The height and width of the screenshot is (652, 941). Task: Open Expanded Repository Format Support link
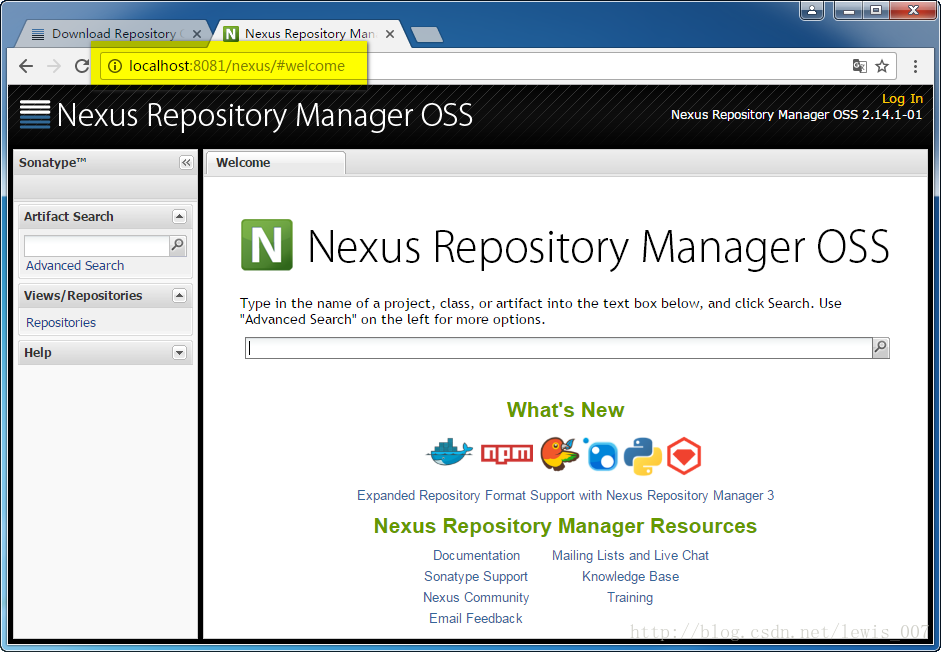(x=565, y=495)
